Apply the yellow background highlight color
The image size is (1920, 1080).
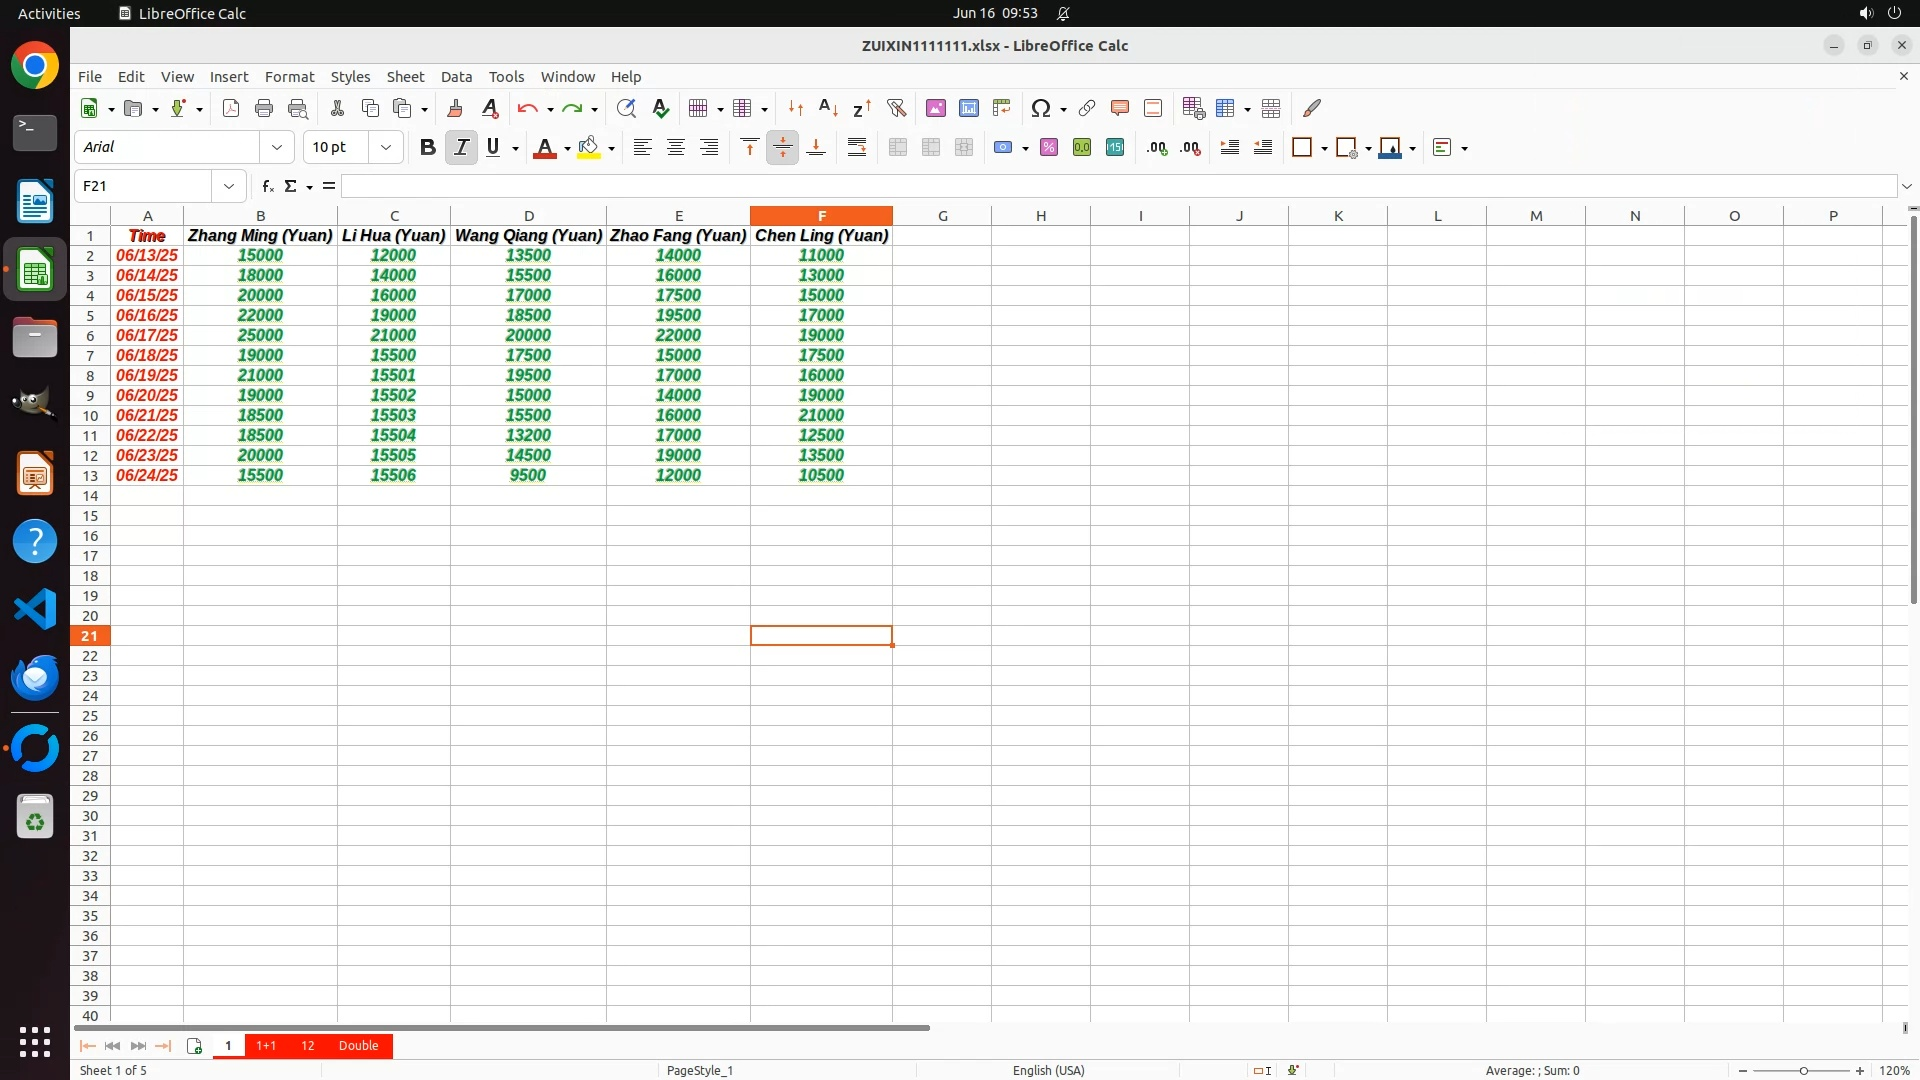589,147
